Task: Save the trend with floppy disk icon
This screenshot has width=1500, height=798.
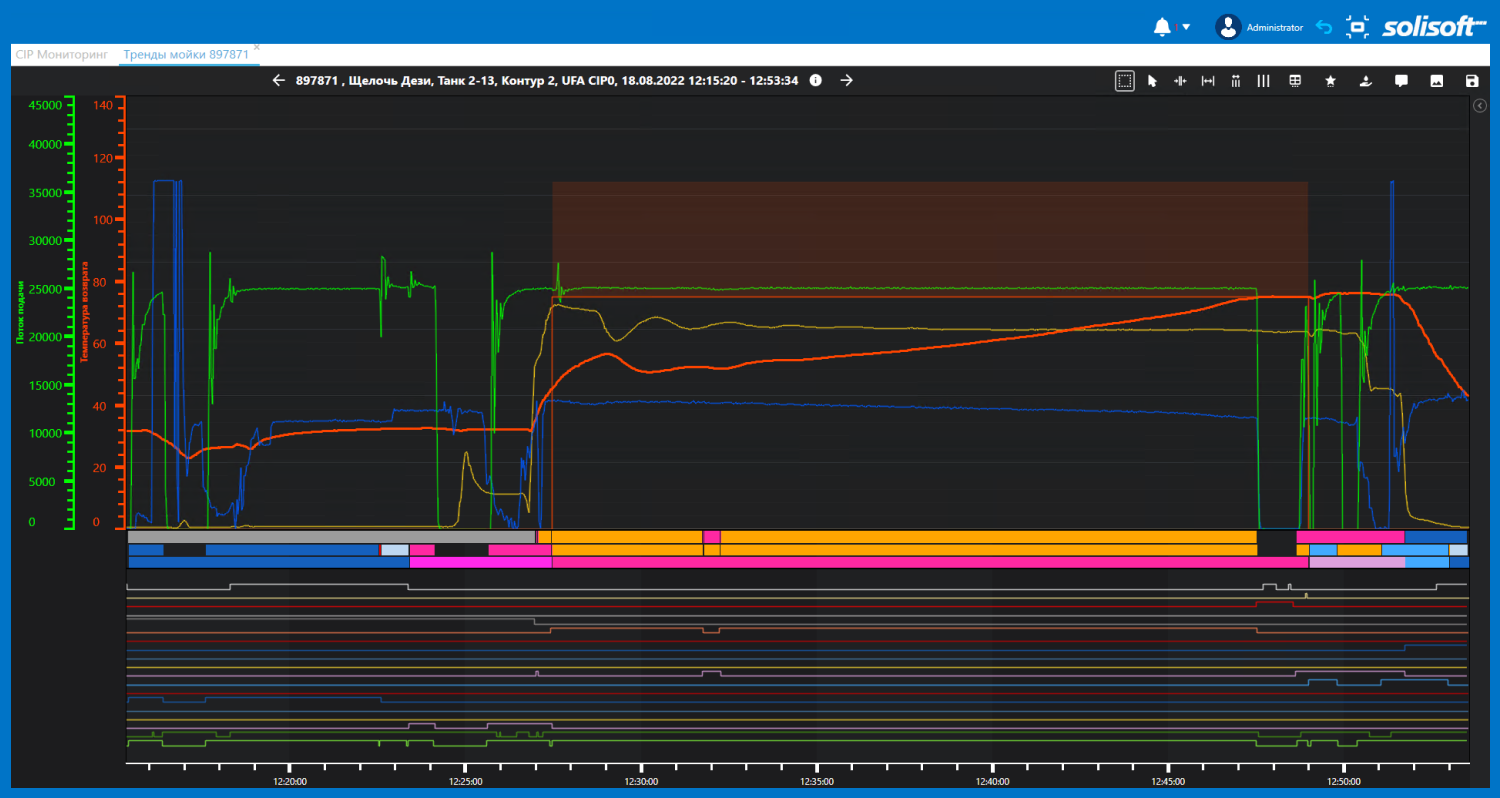Action: point(1471,81)
